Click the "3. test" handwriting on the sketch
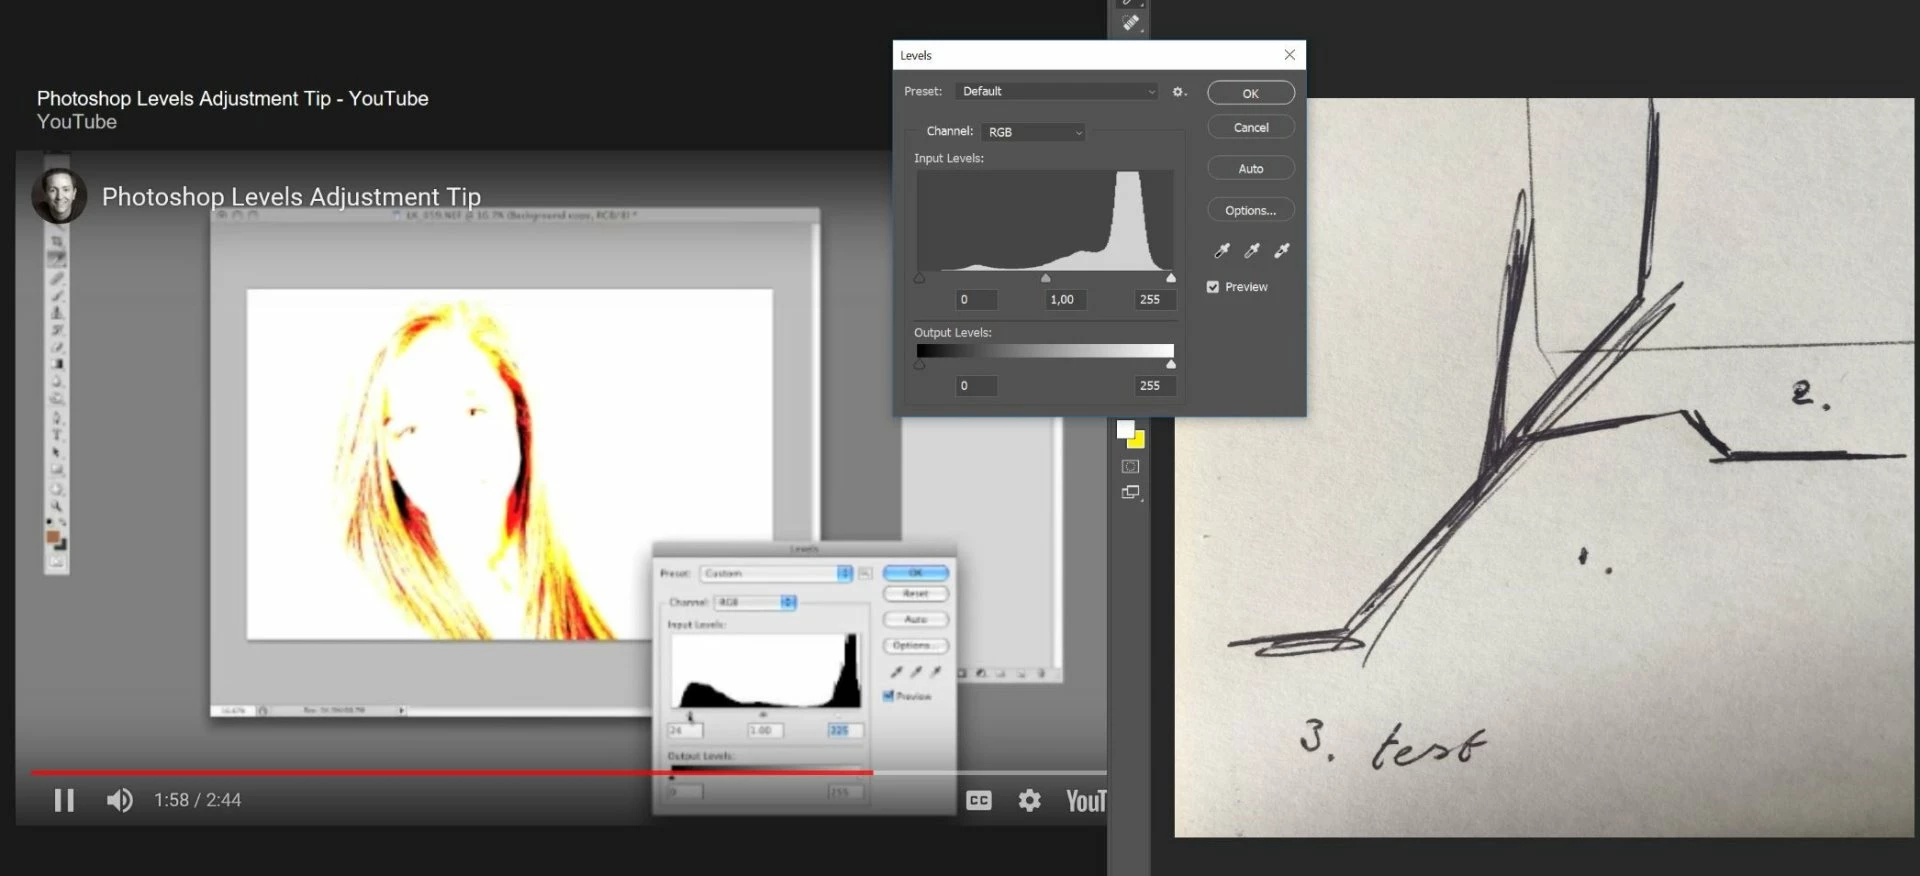Image resolution: width=1920 pixels, height=876 pixels. (1393, 745)
